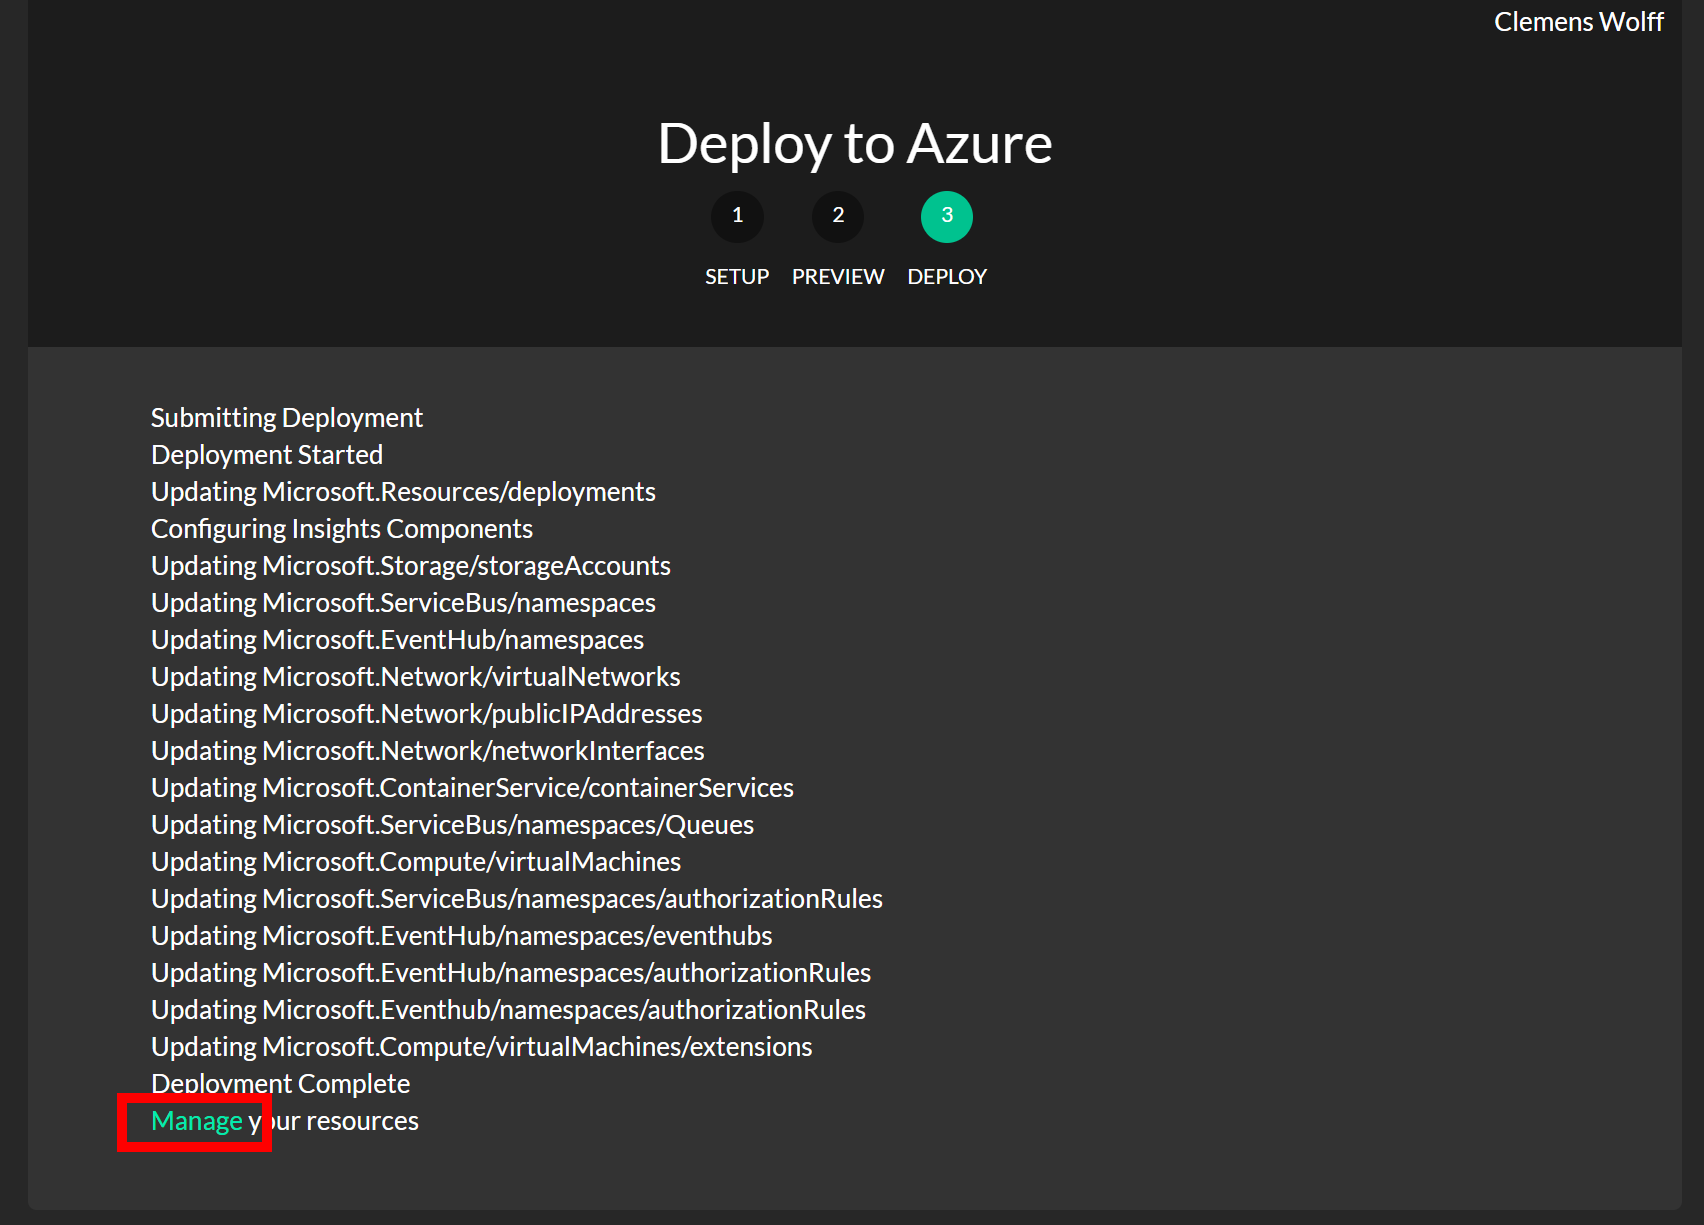Select step 1 circle

(x=737, y=216)
